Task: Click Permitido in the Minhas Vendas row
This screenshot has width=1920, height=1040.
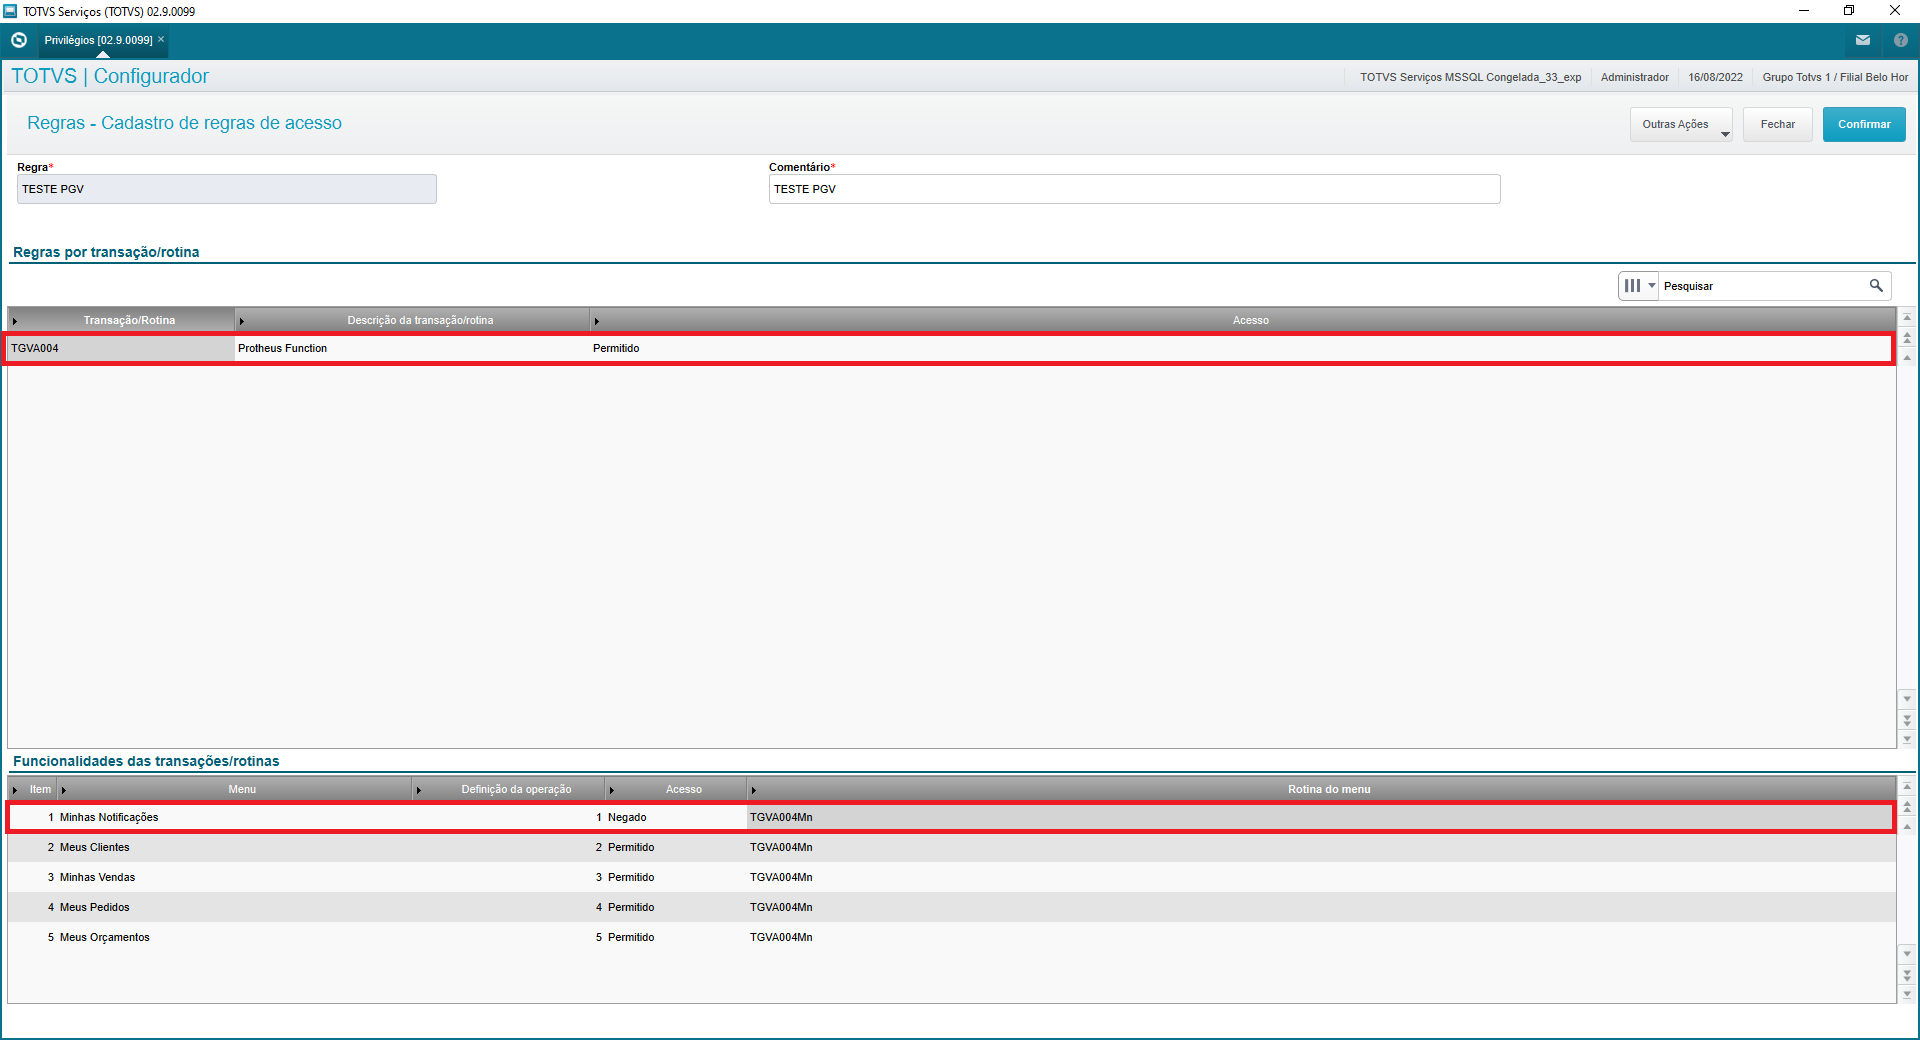Action: [x=631, y=877]
